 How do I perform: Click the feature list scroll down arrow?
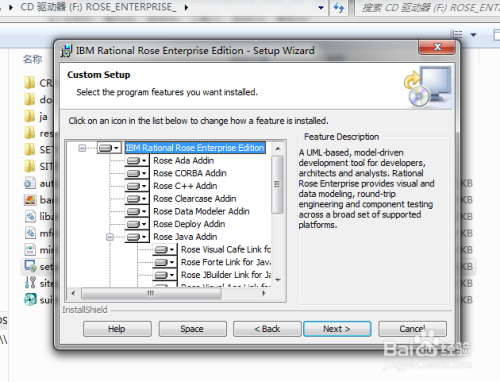pos(278,280)
